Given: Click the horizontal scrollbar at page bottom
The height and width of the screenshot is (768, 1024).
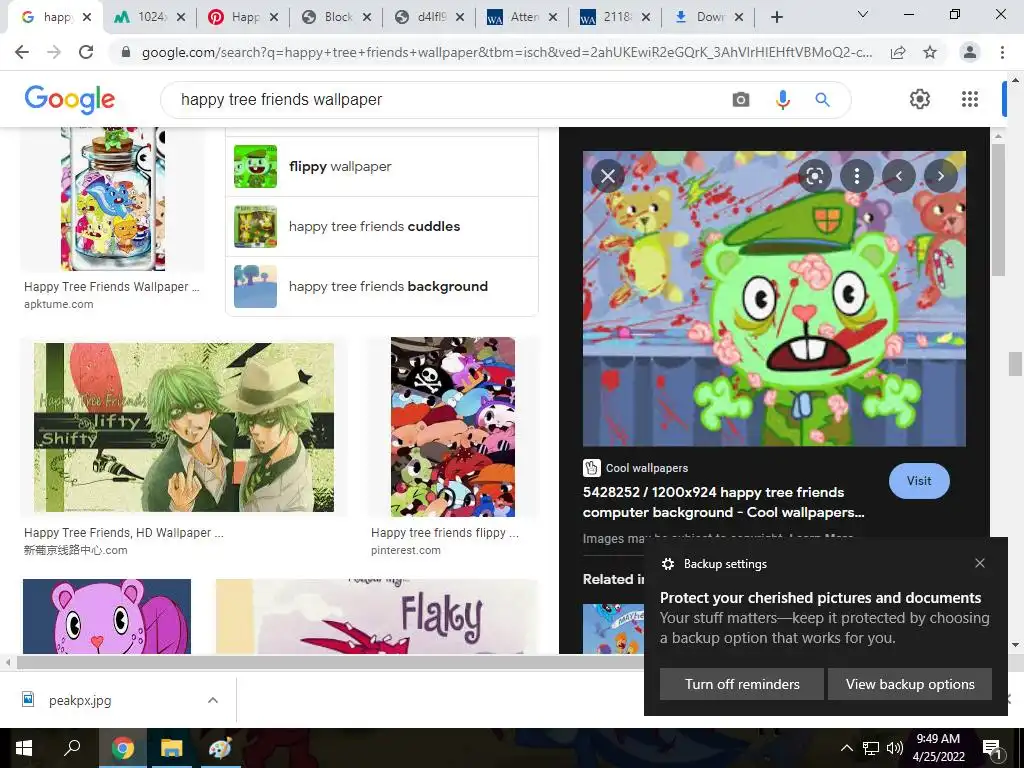Looking at the screenshot, I should tap(329, 662).
